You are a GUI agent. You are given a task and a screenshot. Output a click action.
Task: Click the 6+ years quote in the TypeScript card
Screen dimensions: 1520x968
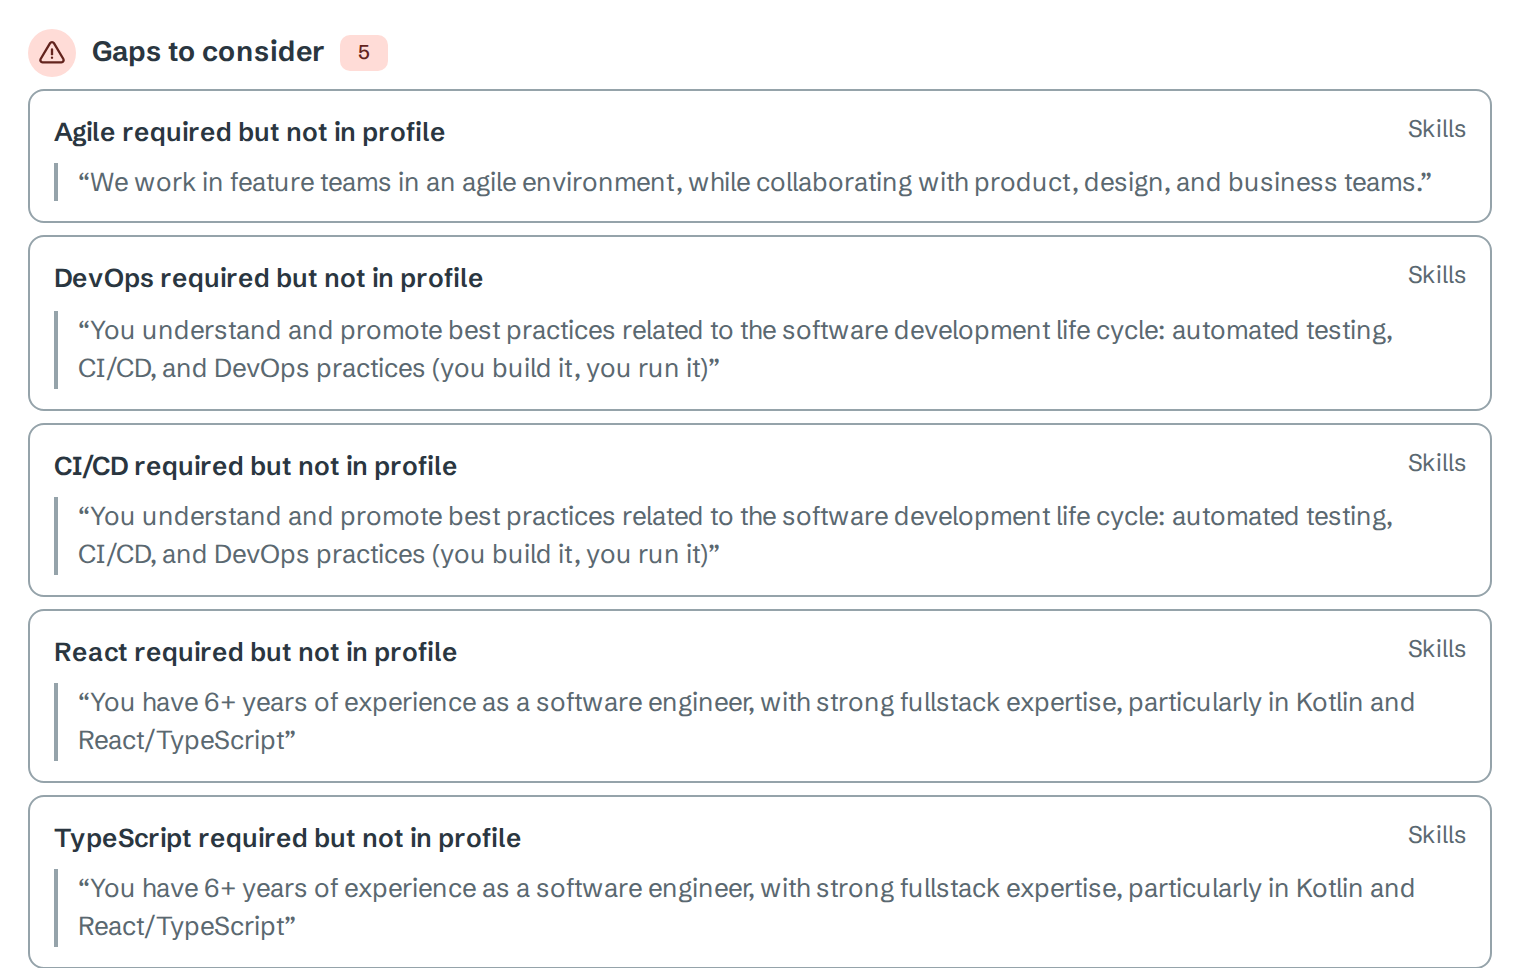pyautogui.click(x=746, y=907)
